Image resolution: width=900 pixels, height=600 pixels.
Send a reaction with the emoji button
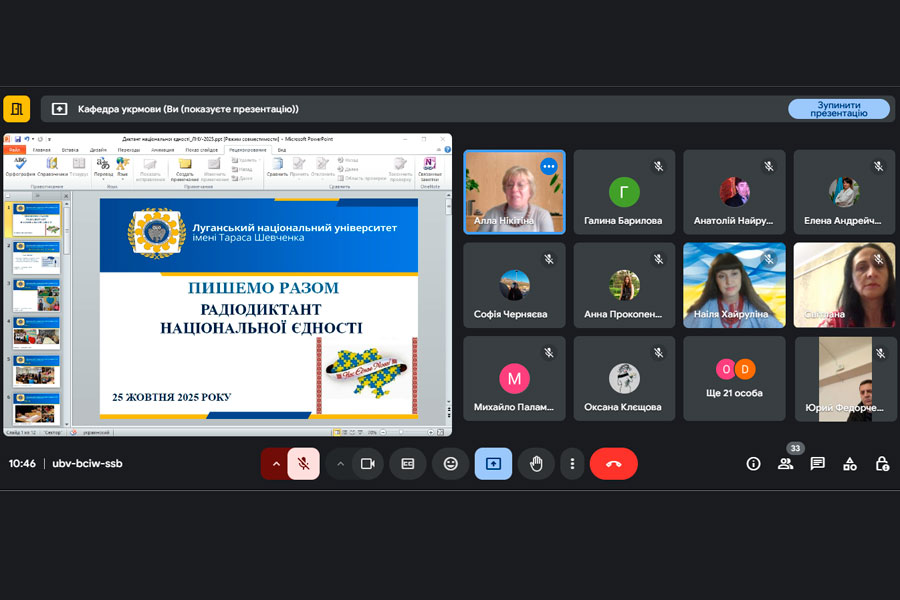coord(451,463)
